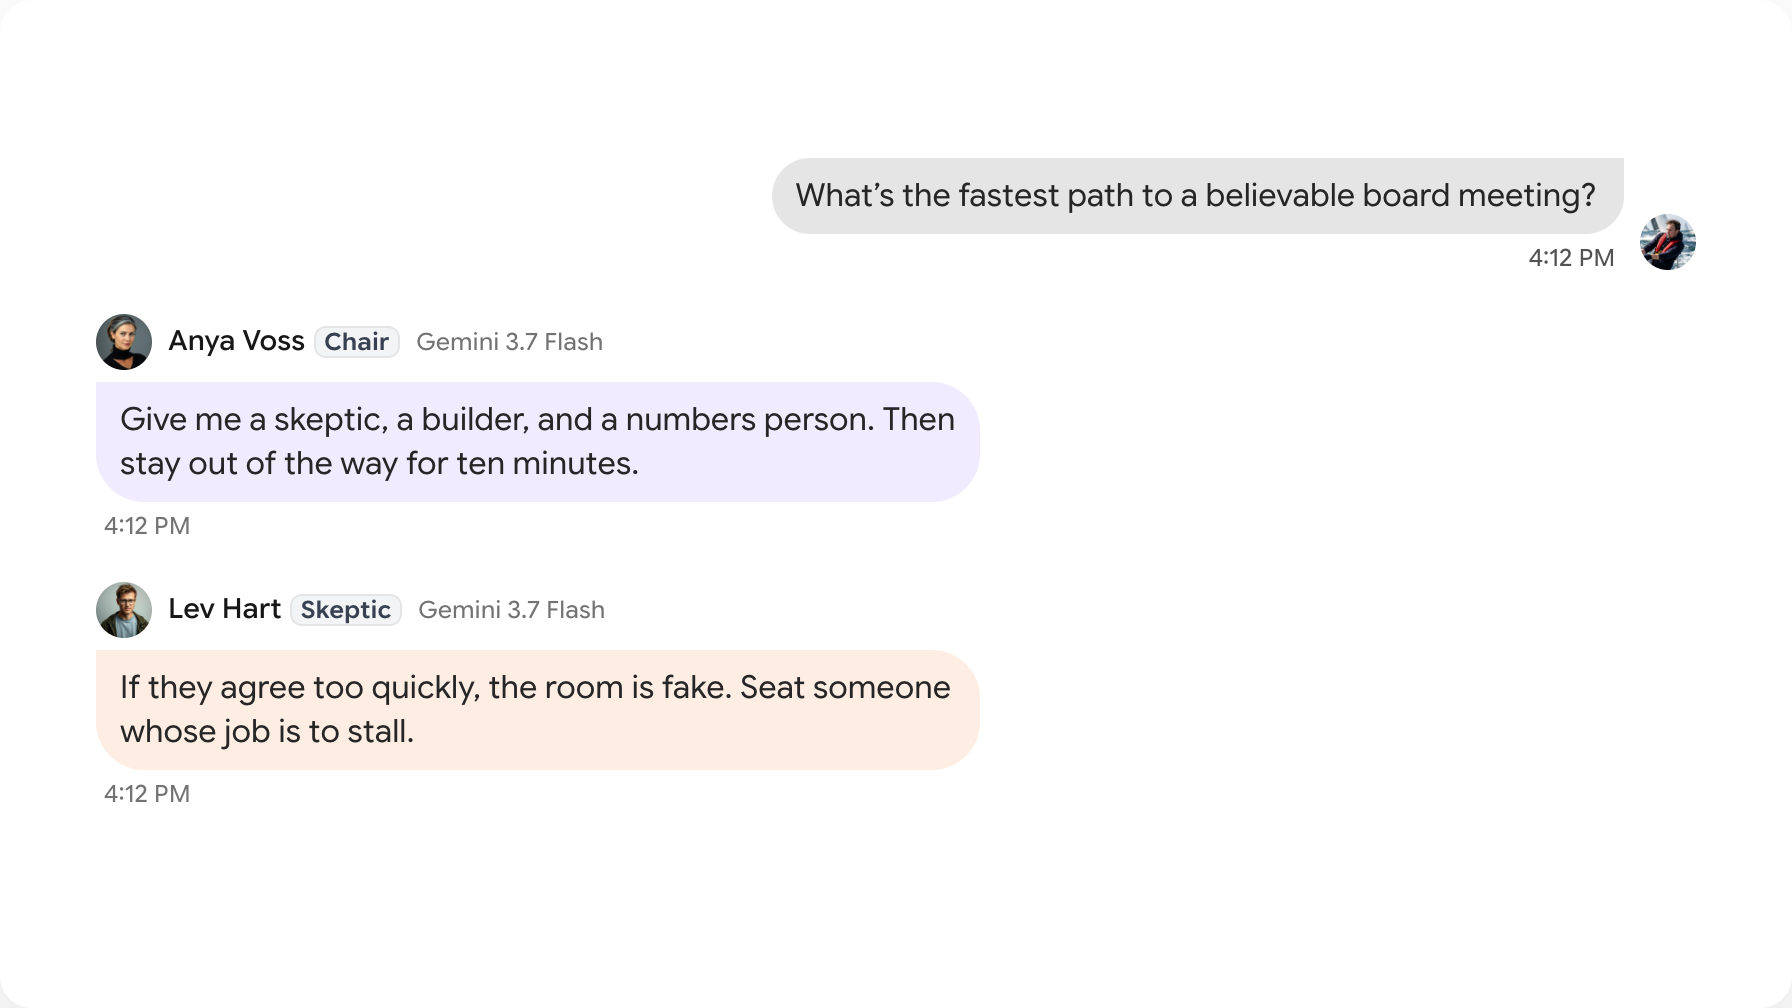
Task: Select Anya's purple message bubble
Action: pos(538,442)
